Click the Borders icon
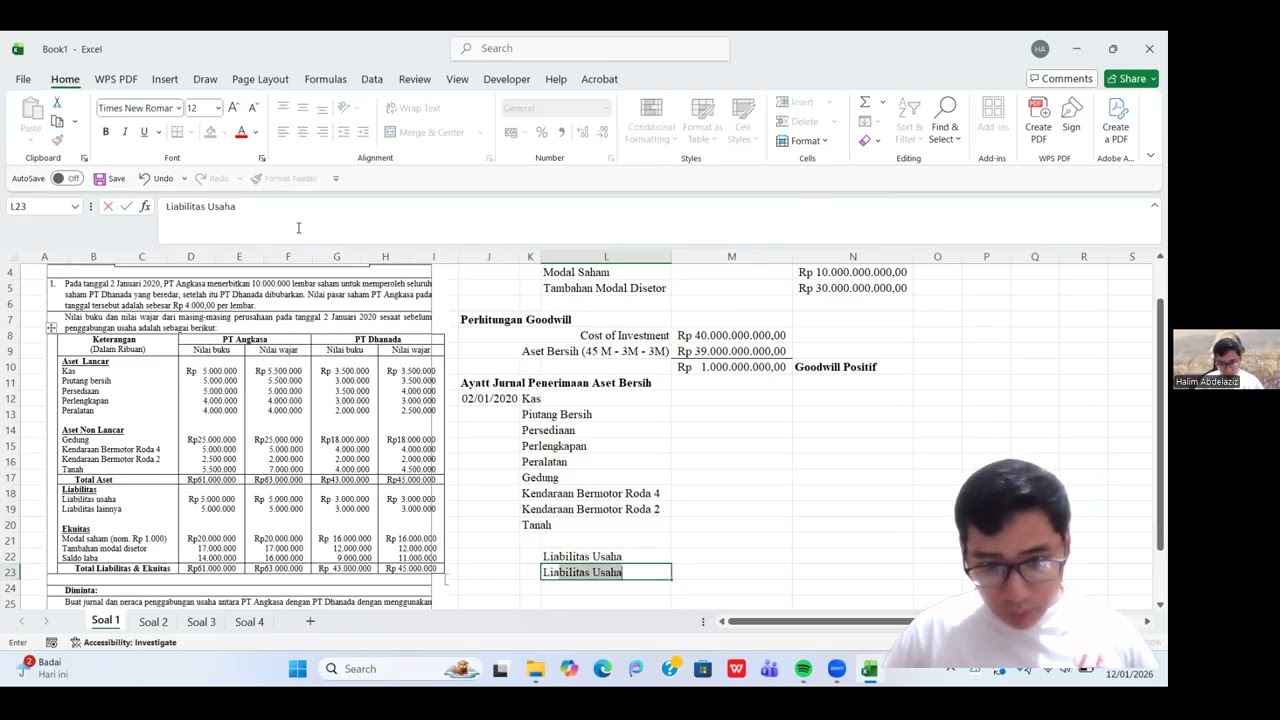 point(177,132)
